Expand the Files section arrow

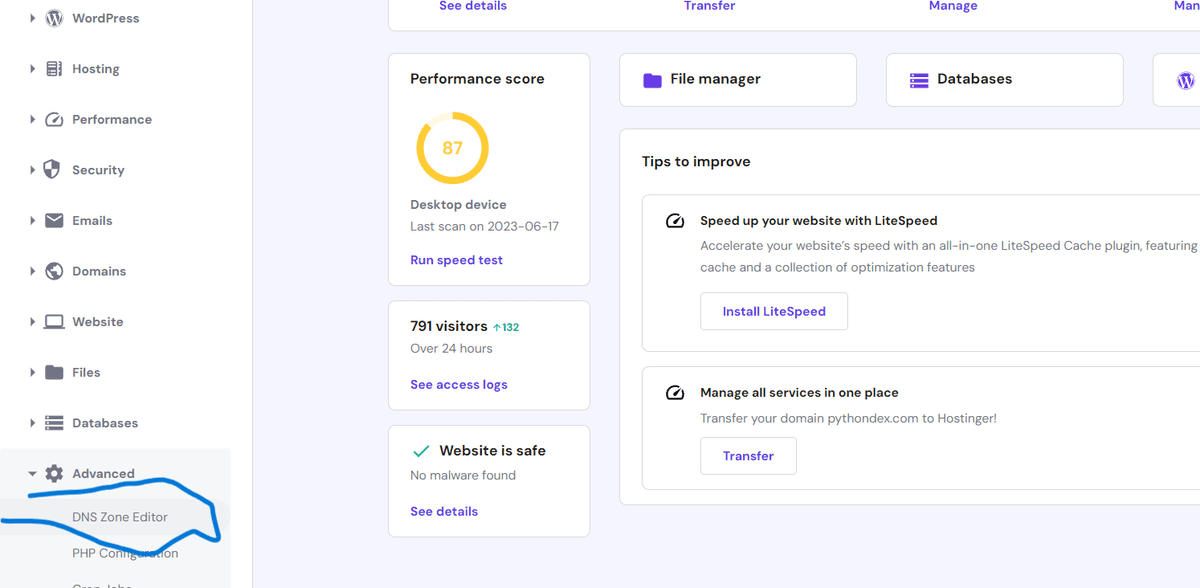(33, 372)
